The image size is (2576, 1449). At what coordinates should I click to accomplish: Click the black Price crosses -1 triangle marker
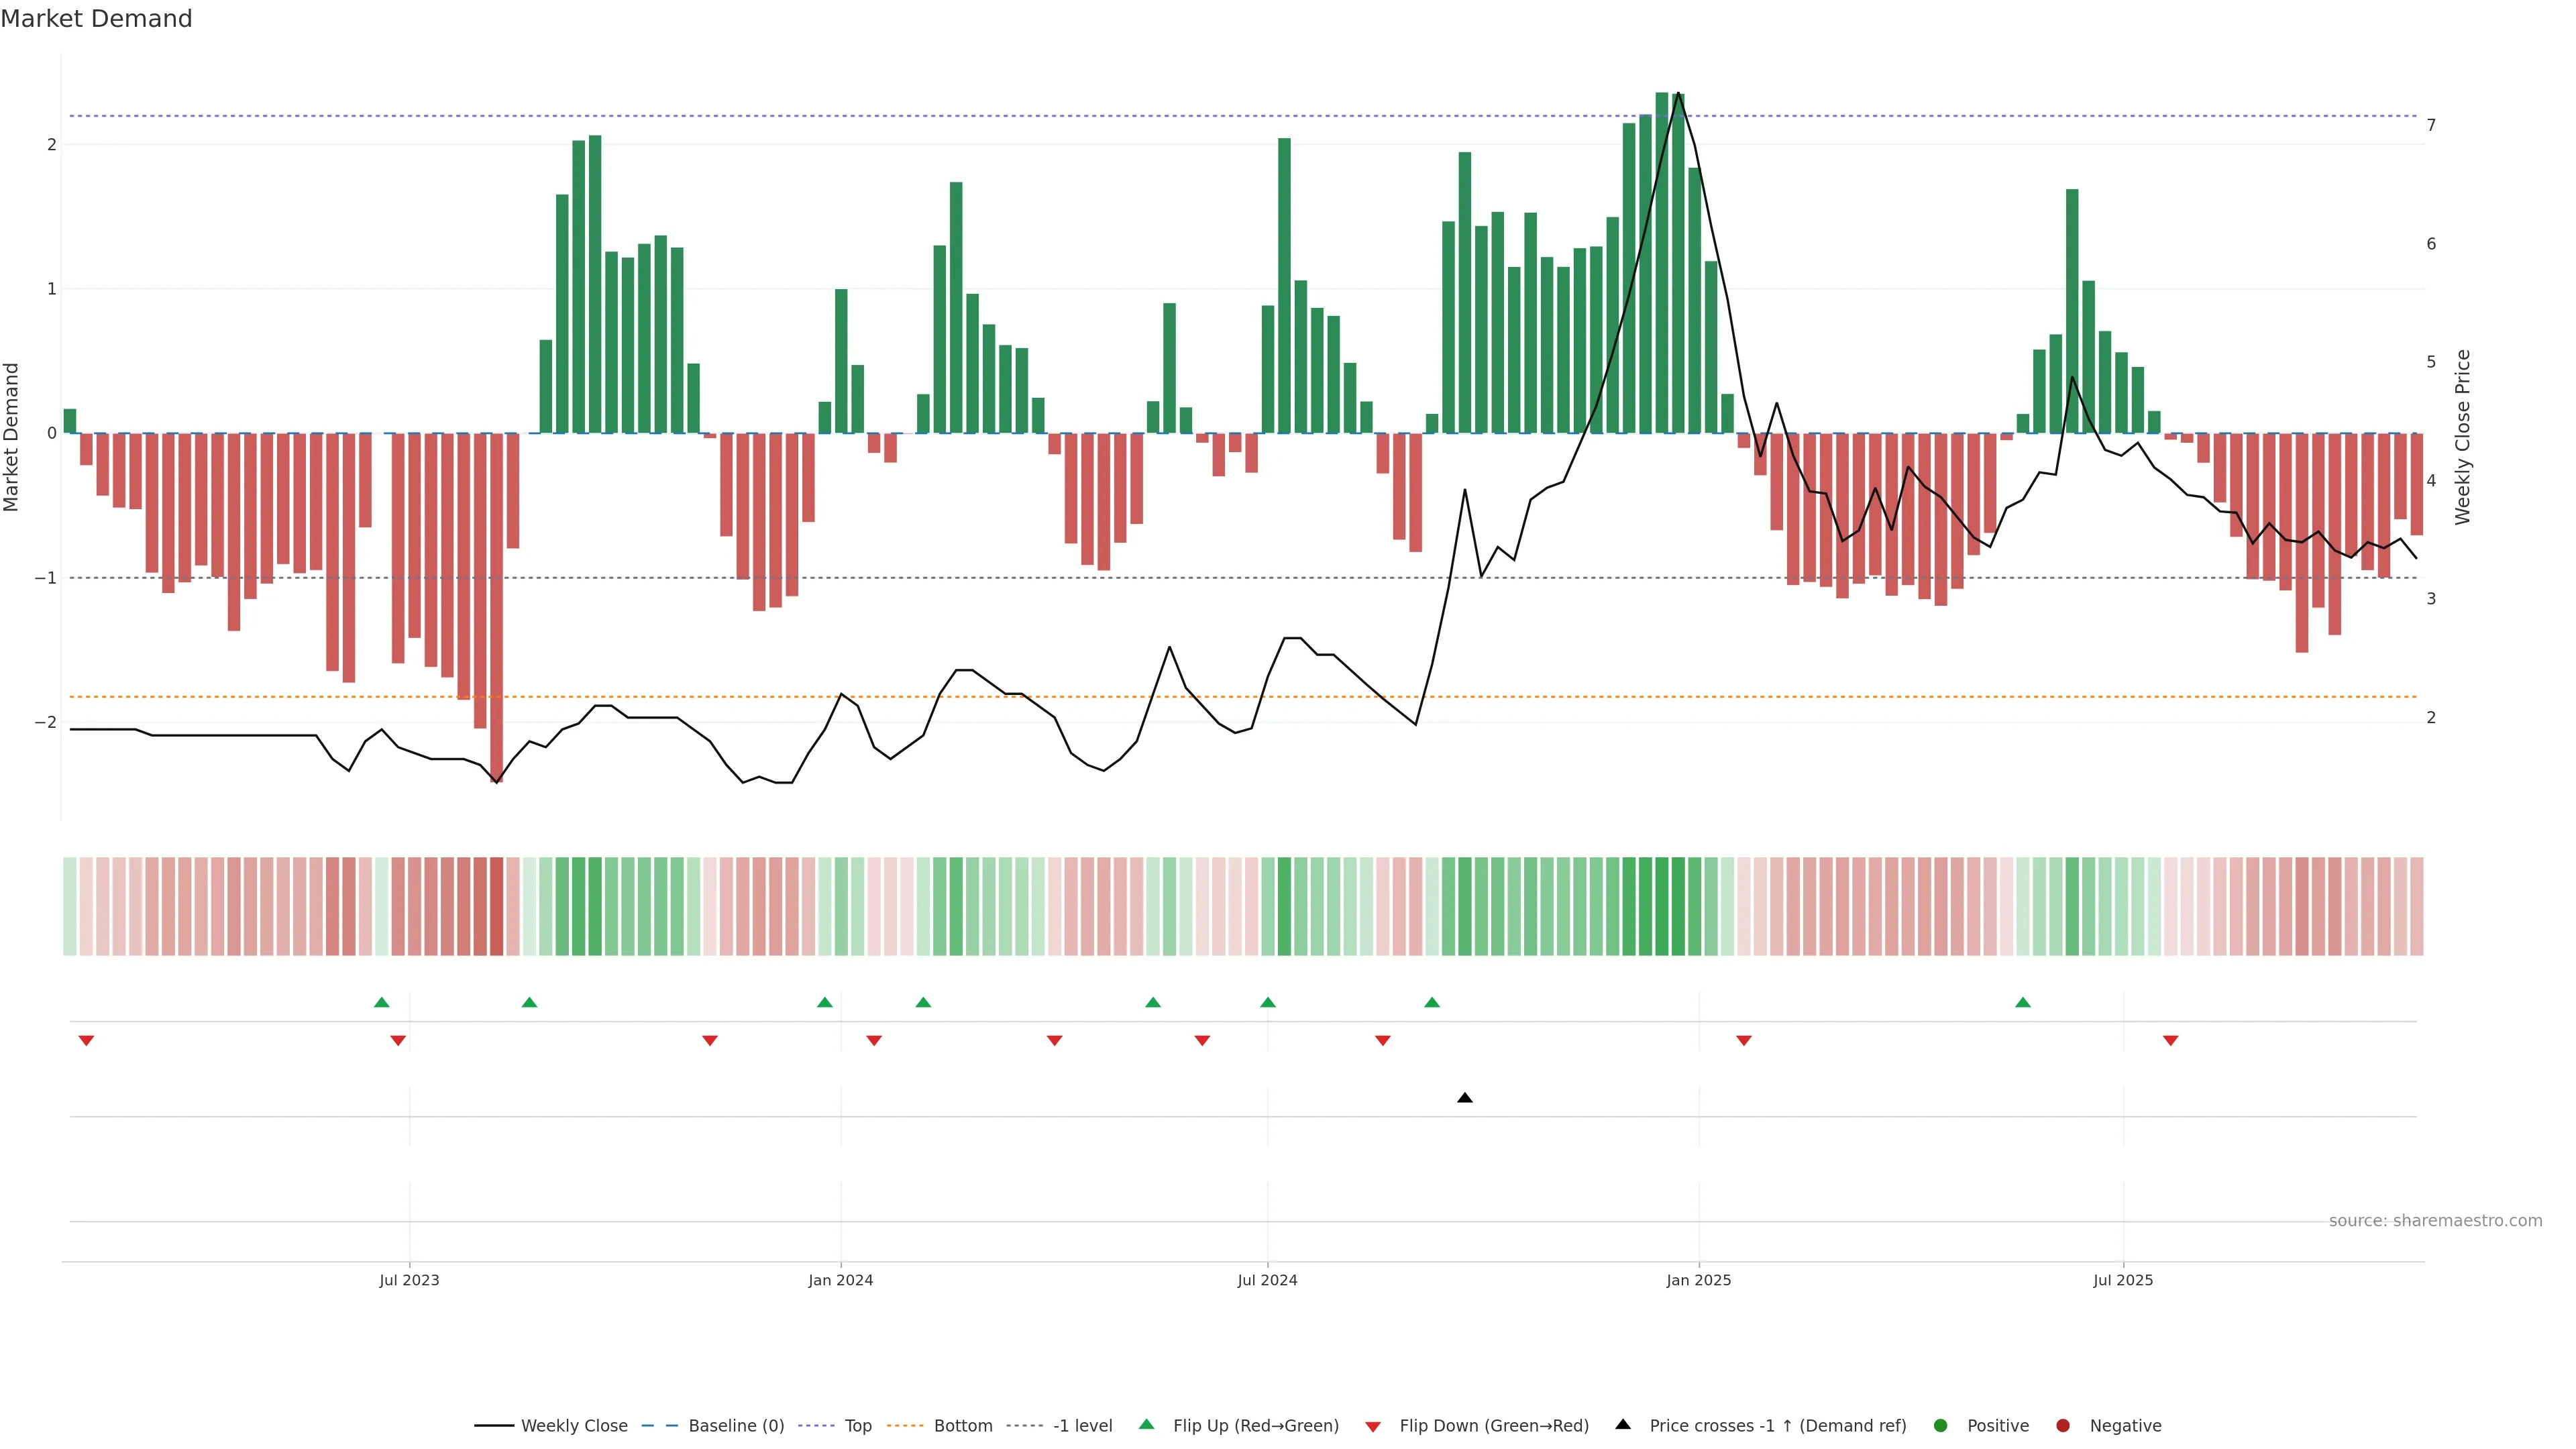[1464, 1098]
